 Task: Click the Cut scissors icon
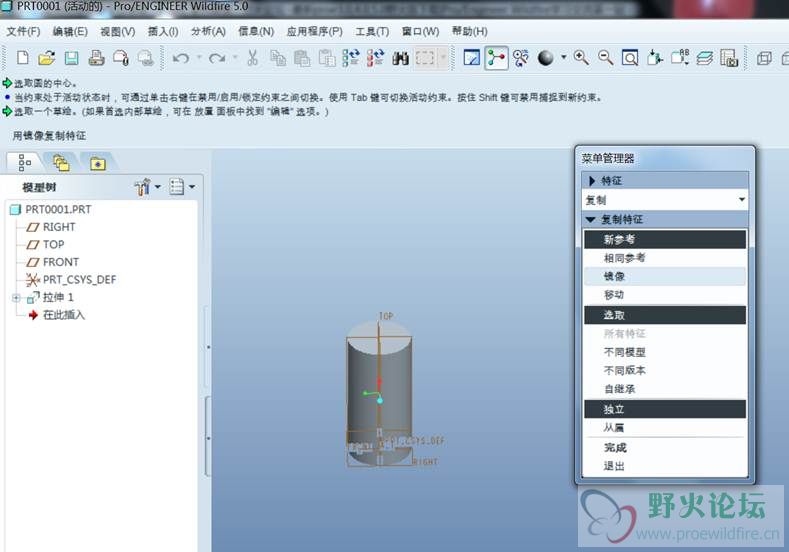(x=252, y=58)
